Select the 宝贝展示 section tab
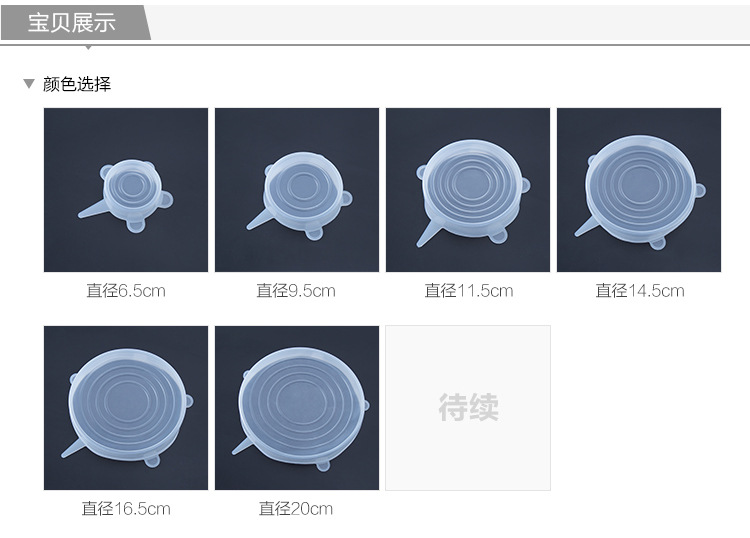 click(x=76, y=22)
